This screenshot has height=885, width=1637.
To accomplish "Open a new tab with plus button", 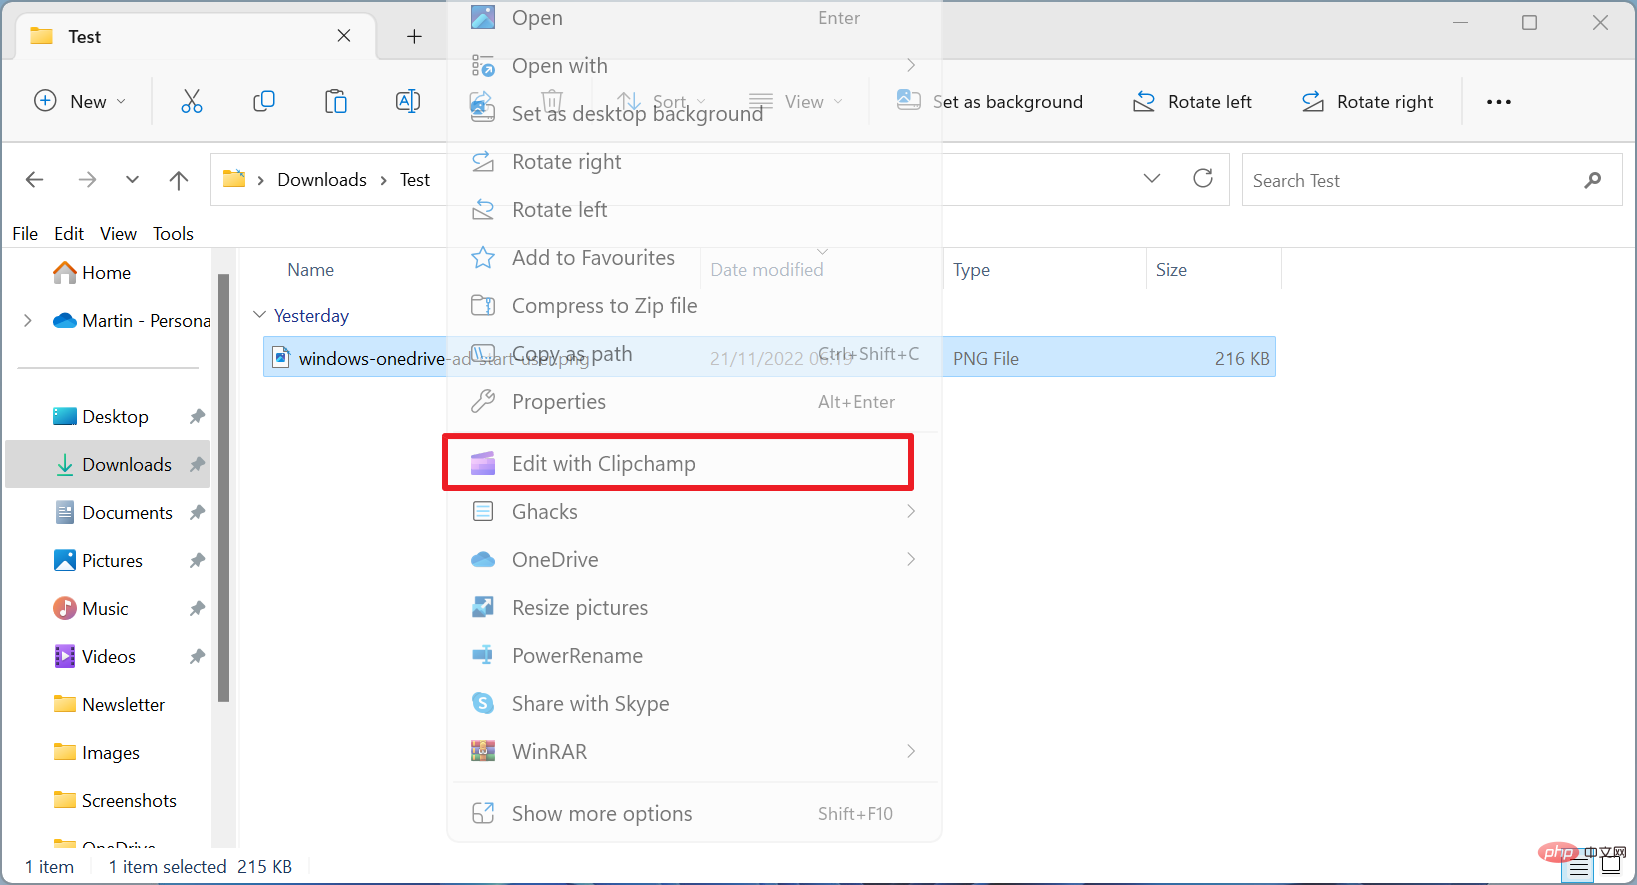I will (x=414, y=37).
